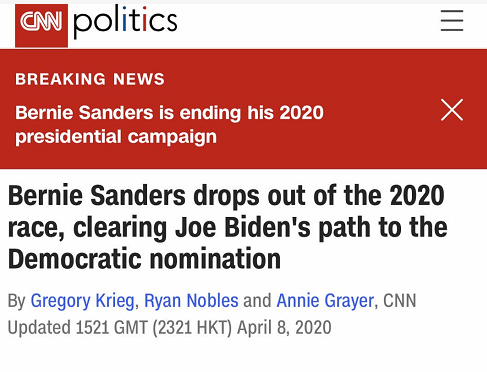Click the word 'and' between author names
This screenshot has width=487, height=372.
(257, 301)
